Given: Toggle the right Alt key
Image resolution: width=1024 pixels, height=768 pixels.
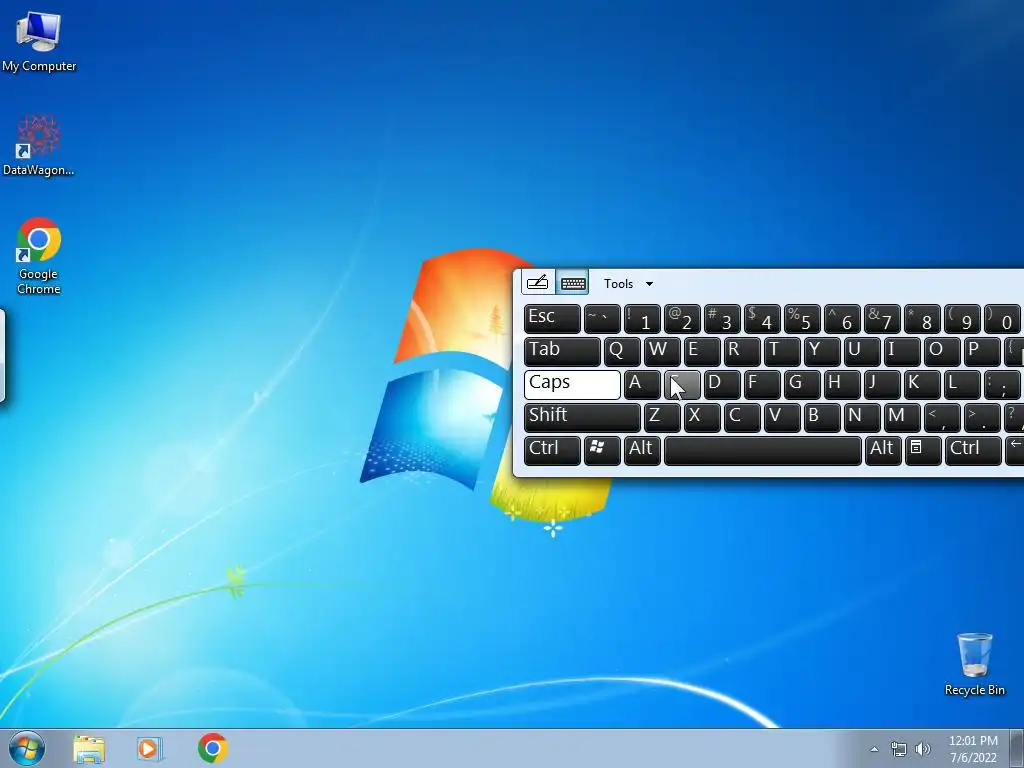Looking at the screenshot, I should click(882, 451).
